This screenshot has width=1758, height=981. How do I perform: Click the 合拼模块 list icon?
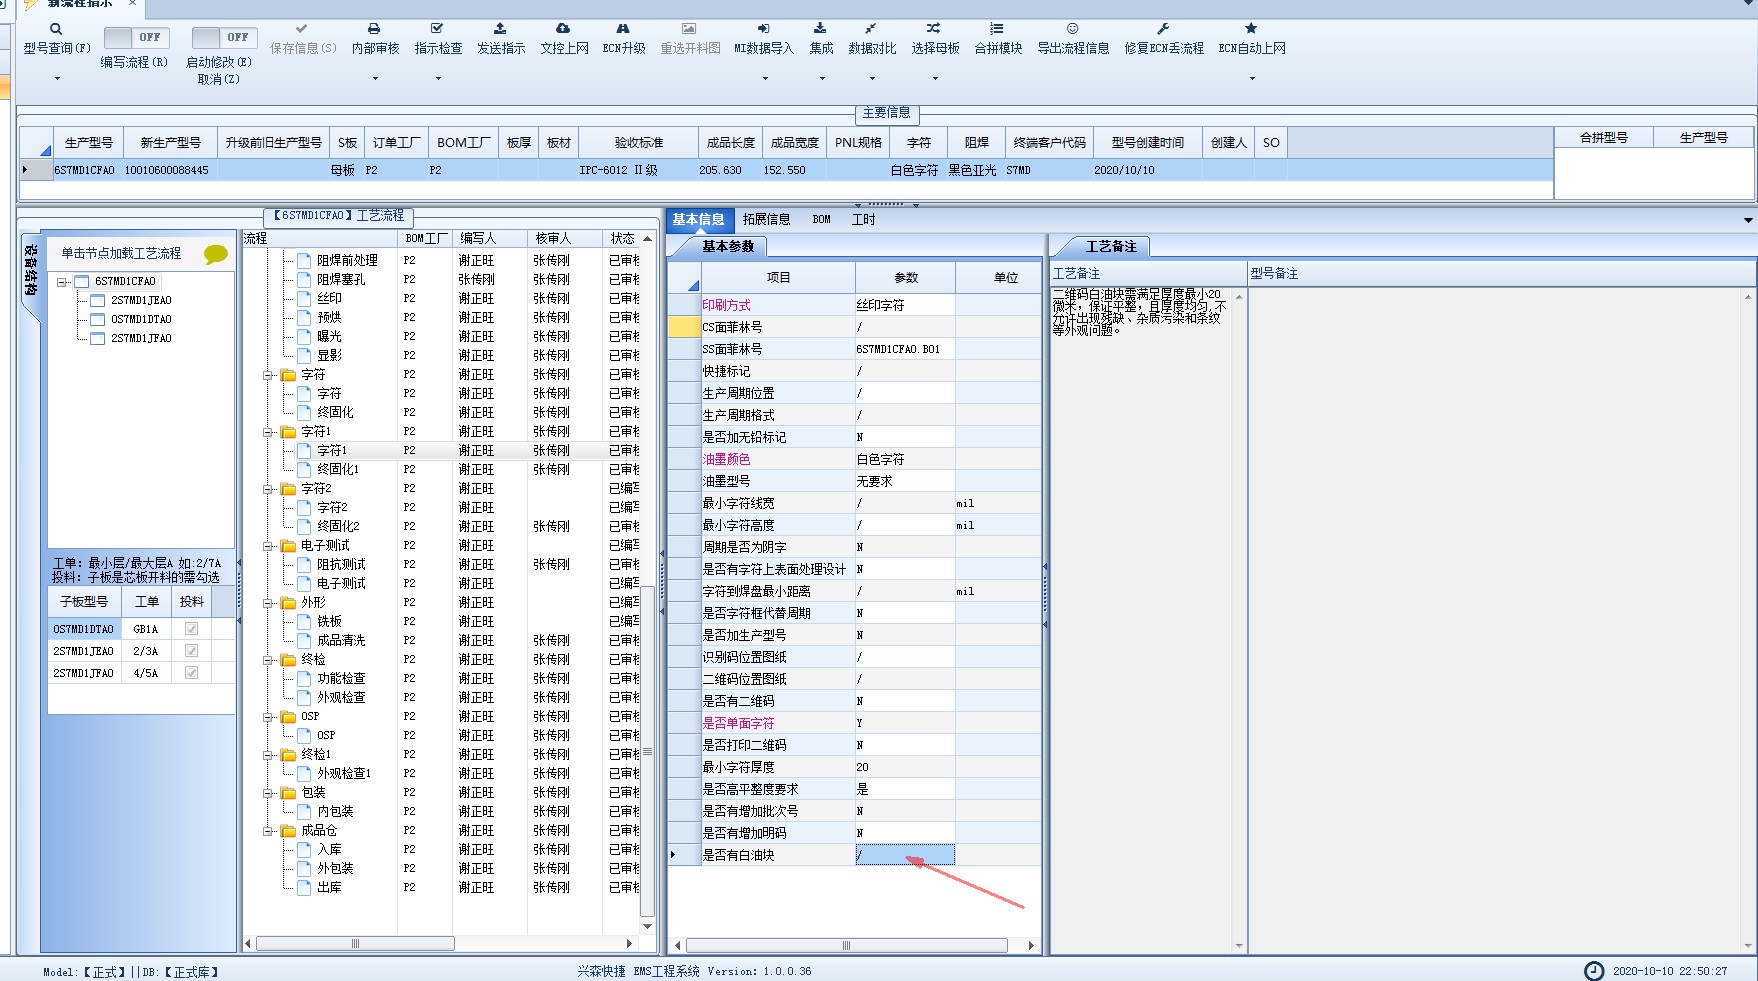pyautogui.click(x=997, y=29)
